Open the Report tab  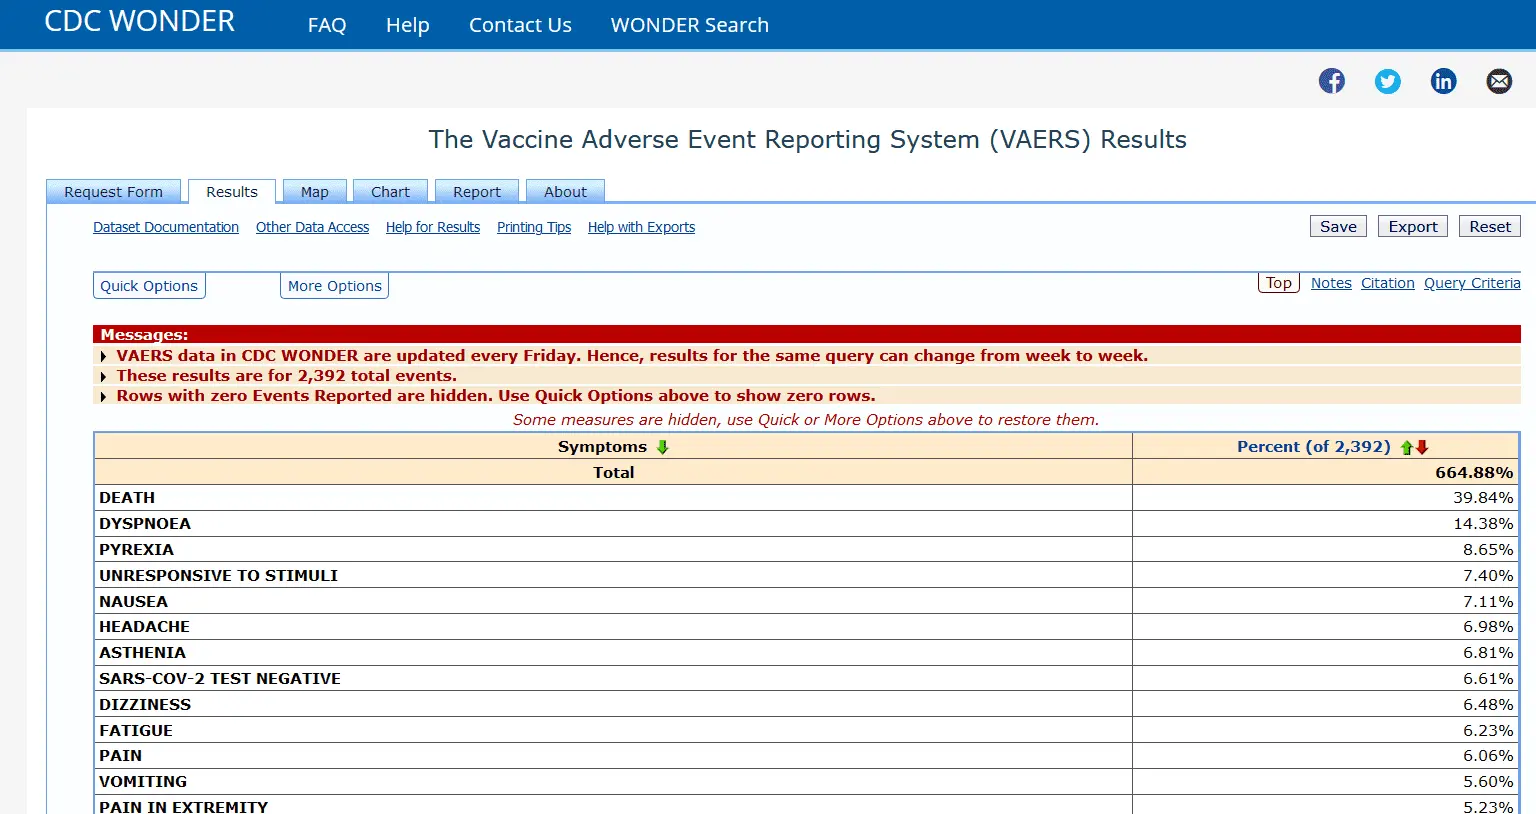[476, 192]
